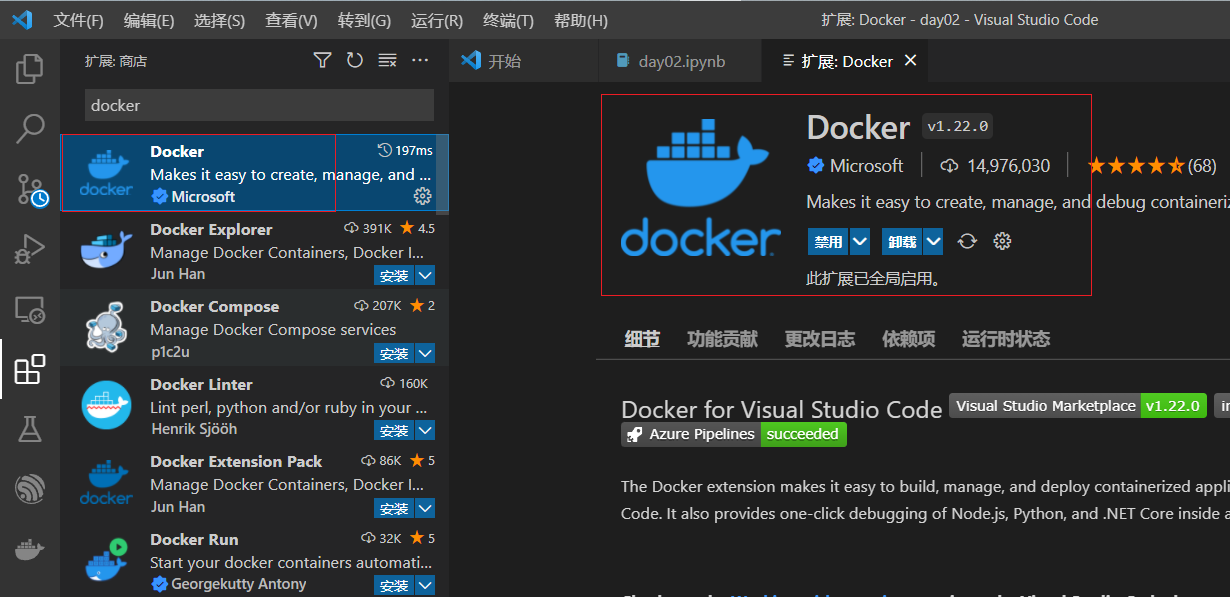Screen dimensions: 1230x597
Task: Select the 运行时状态 tab
Action: coord(1006,339)
